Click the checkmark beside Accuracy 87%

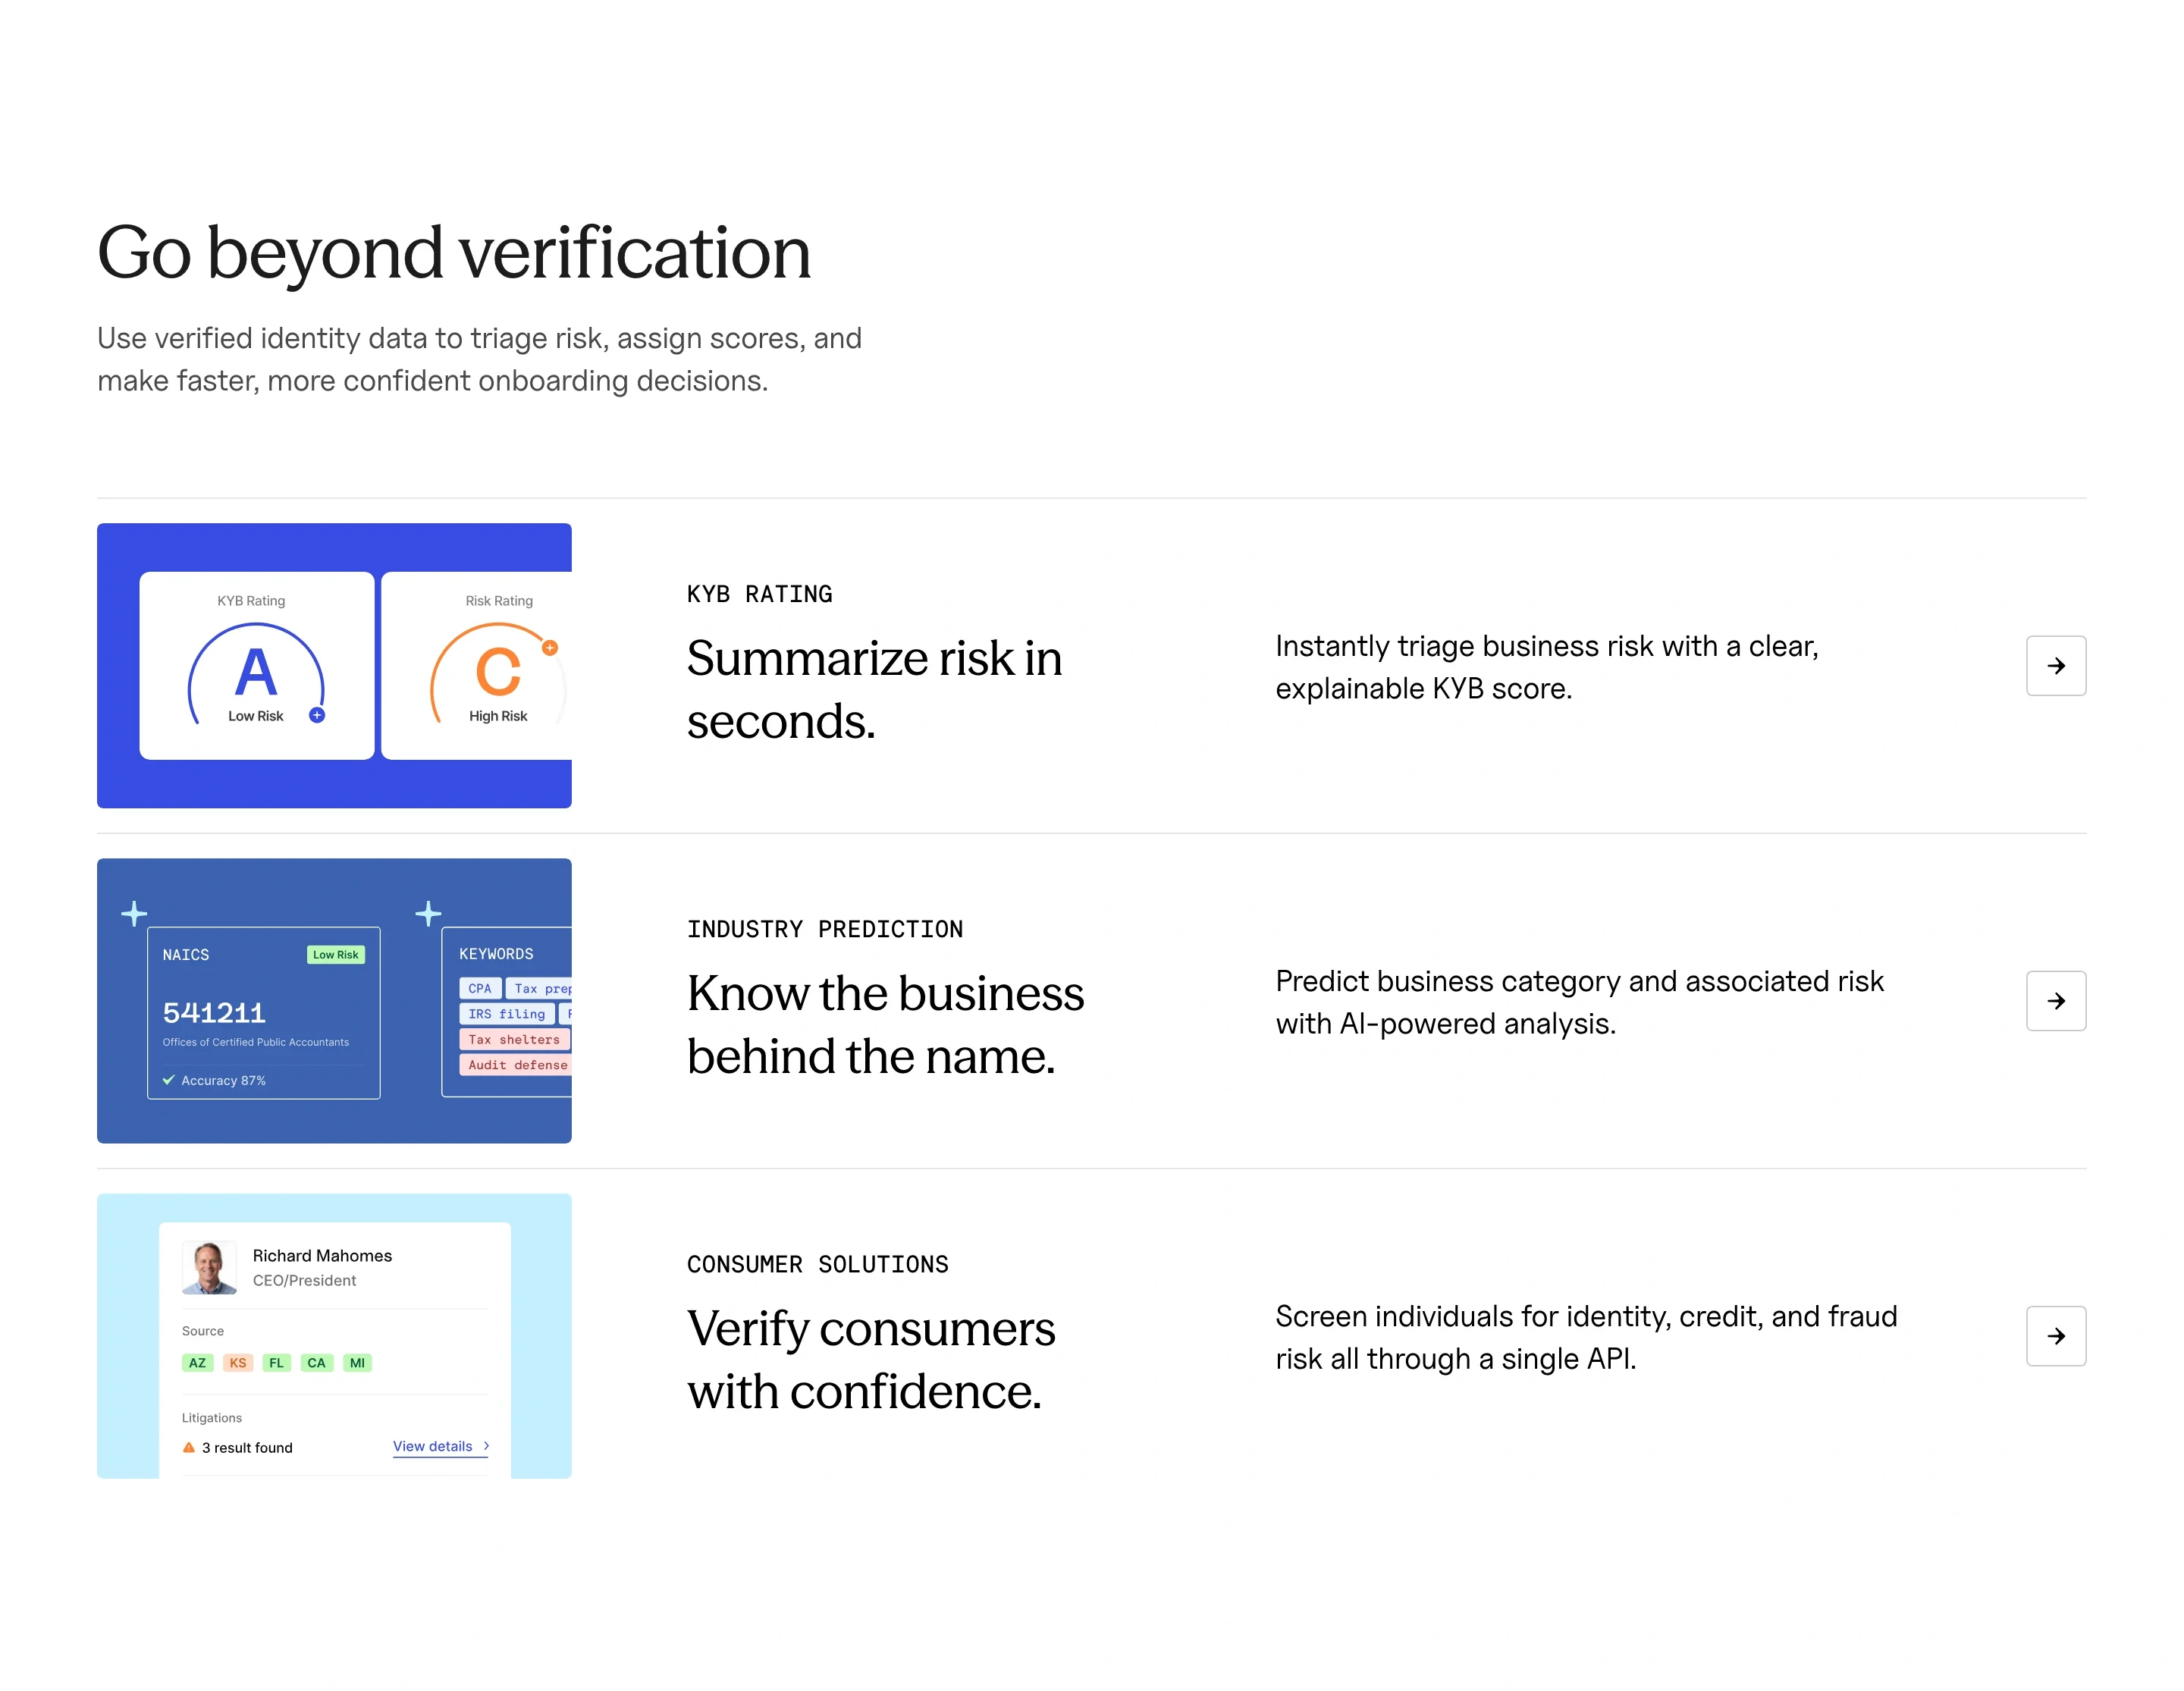click(168, 1080)
